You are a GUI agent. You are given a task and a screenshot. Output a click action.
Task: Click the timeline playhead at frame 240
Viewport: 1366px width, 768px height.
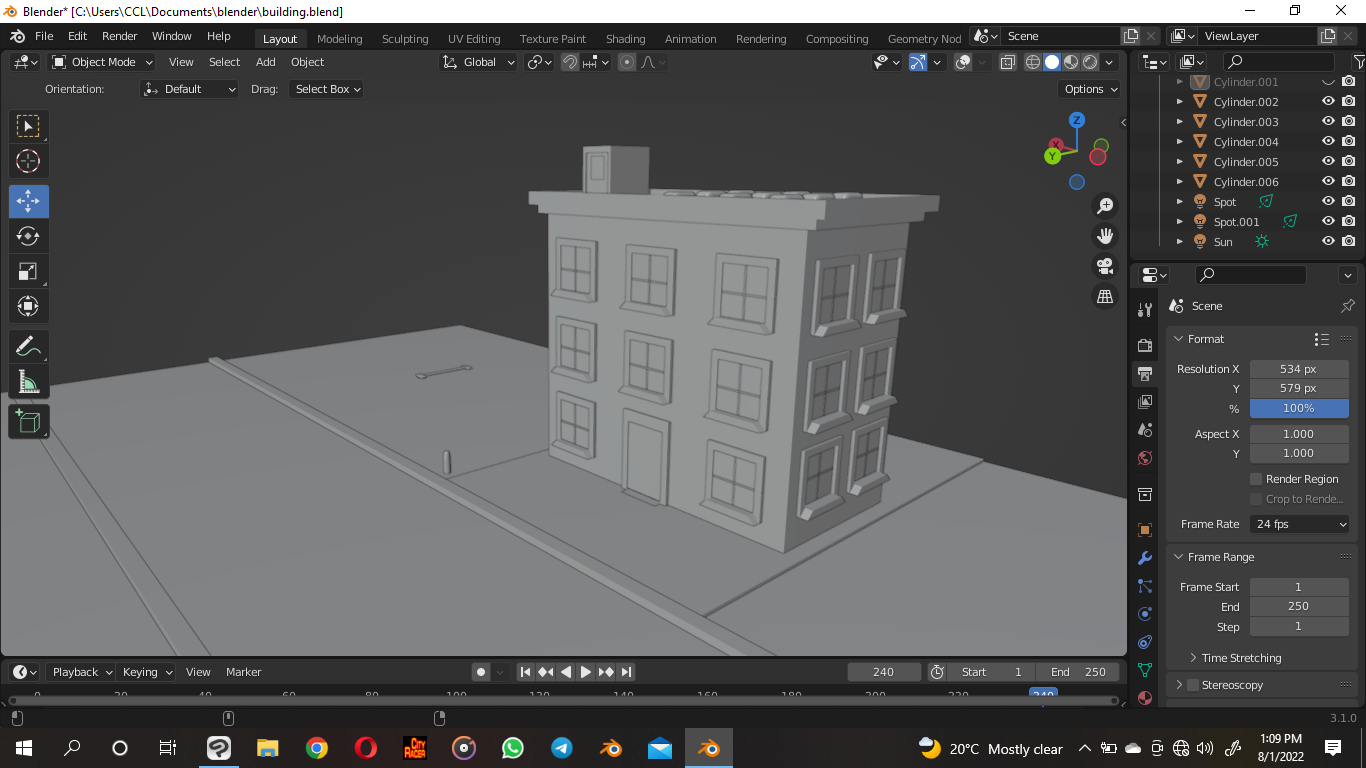(x=1043, y=695)
